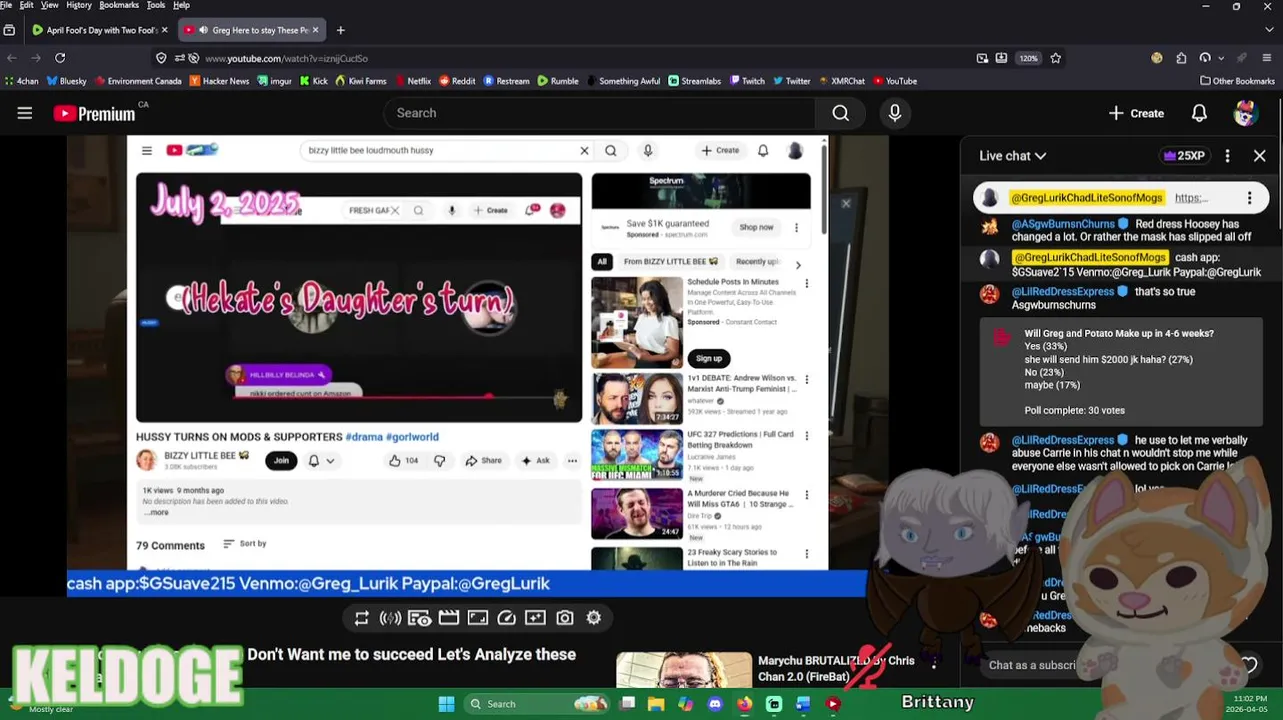Open menu for the Spectrum 'Shop now' ad
The width and height of the screenshot is (1283, 720).
pyautogui.click(x=796, y=228)
